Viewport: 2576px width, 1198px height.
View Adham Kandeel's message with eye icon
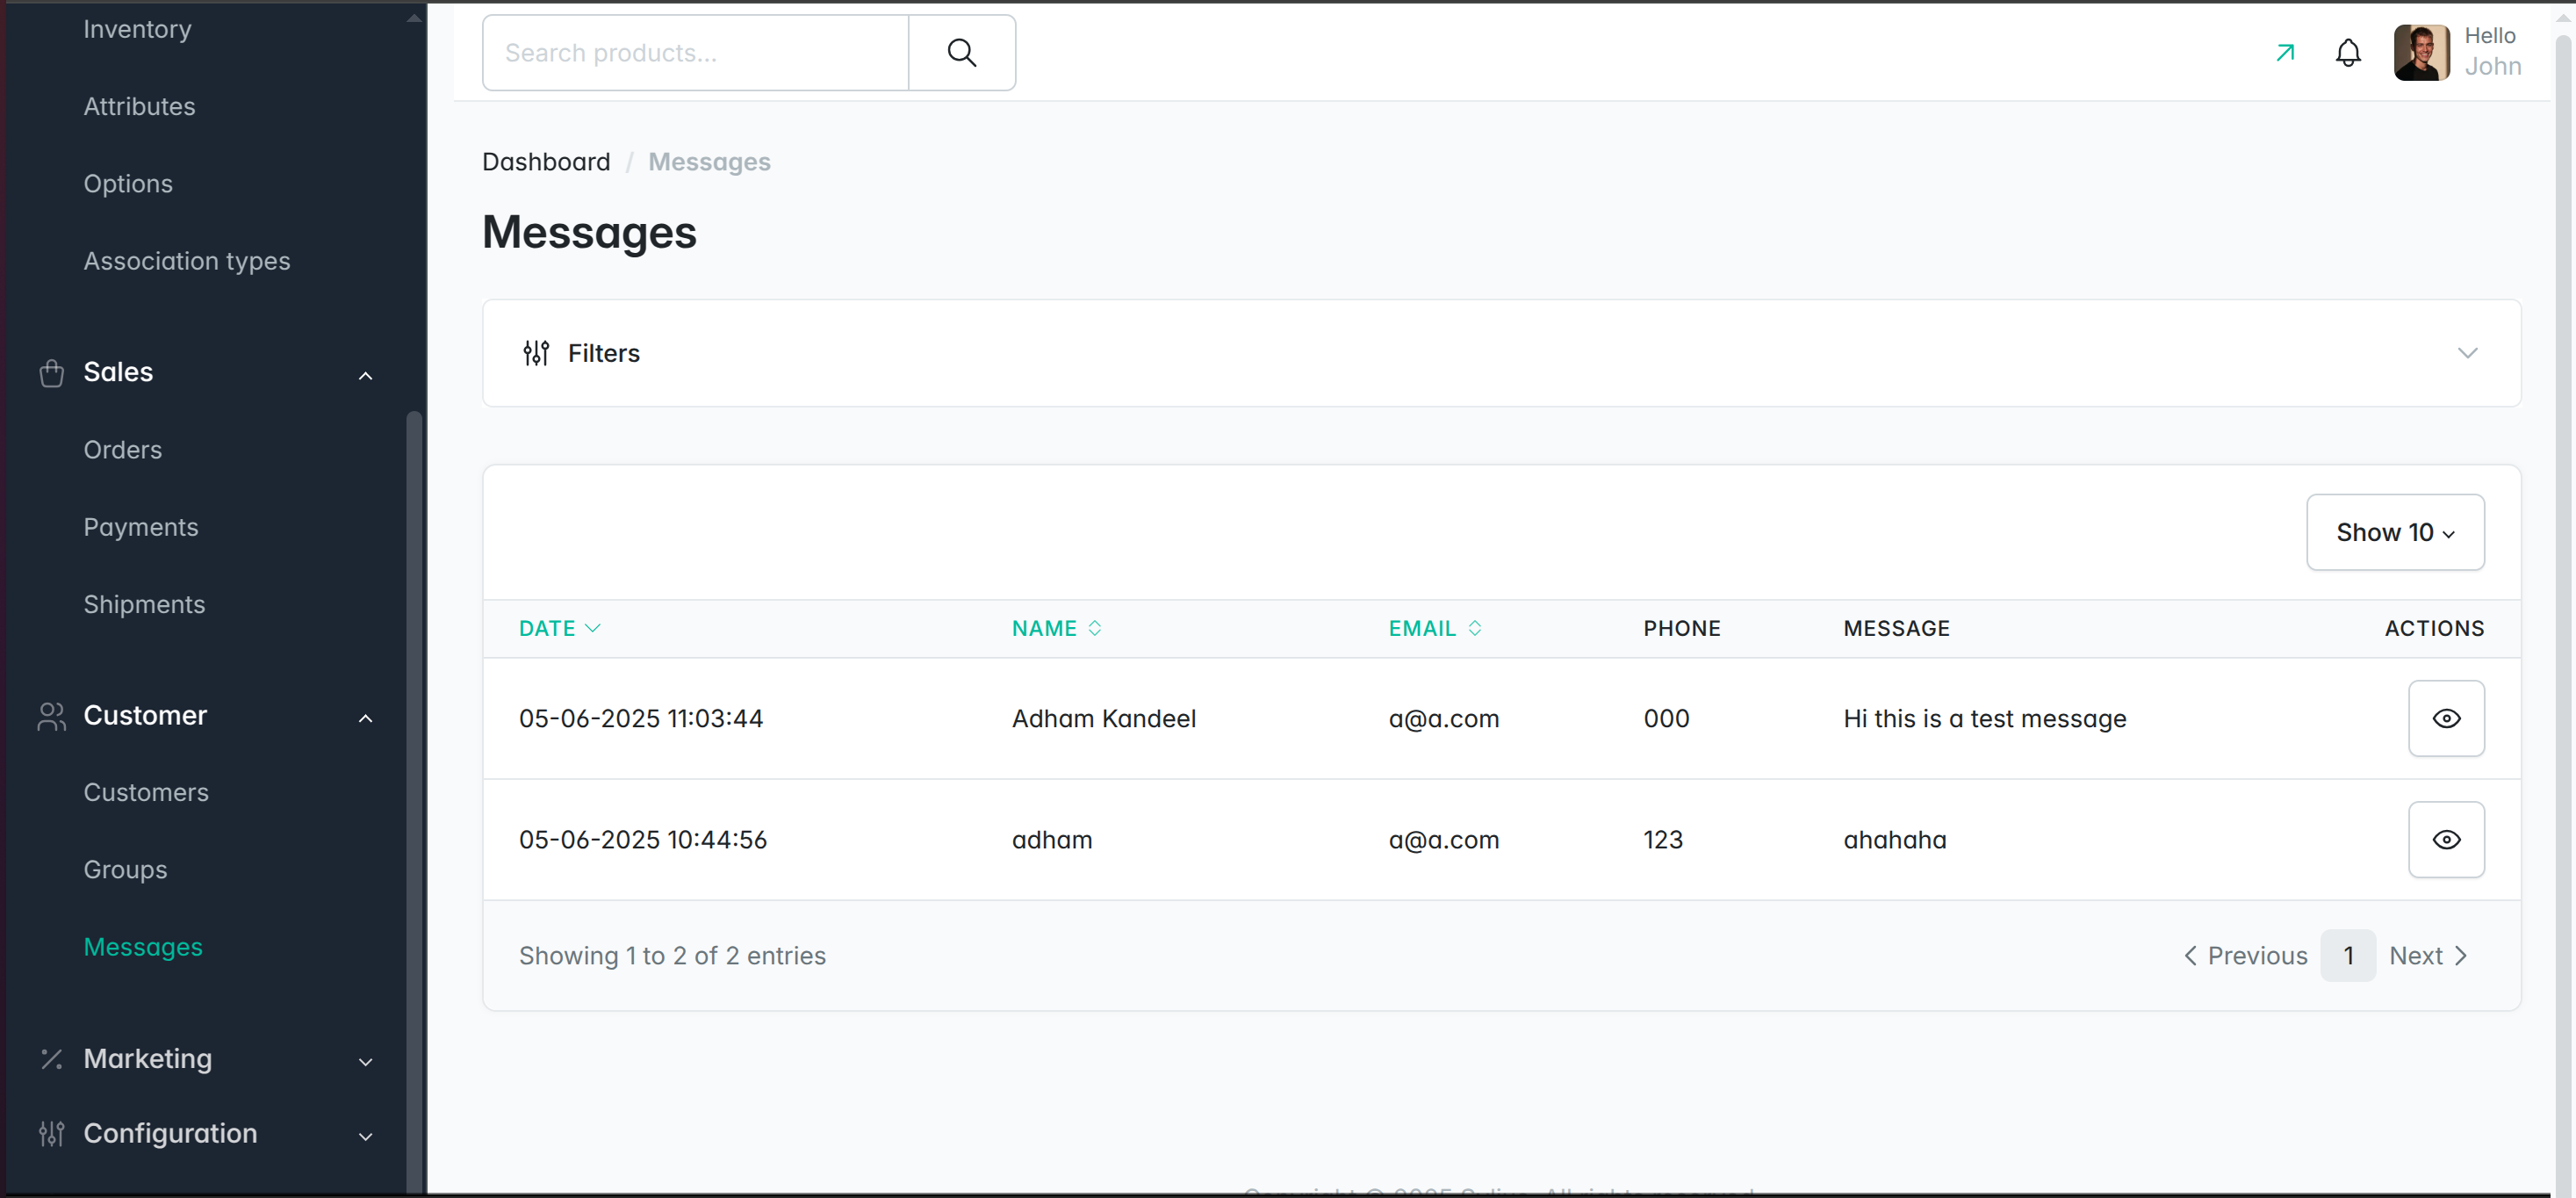pos(2445,718)
